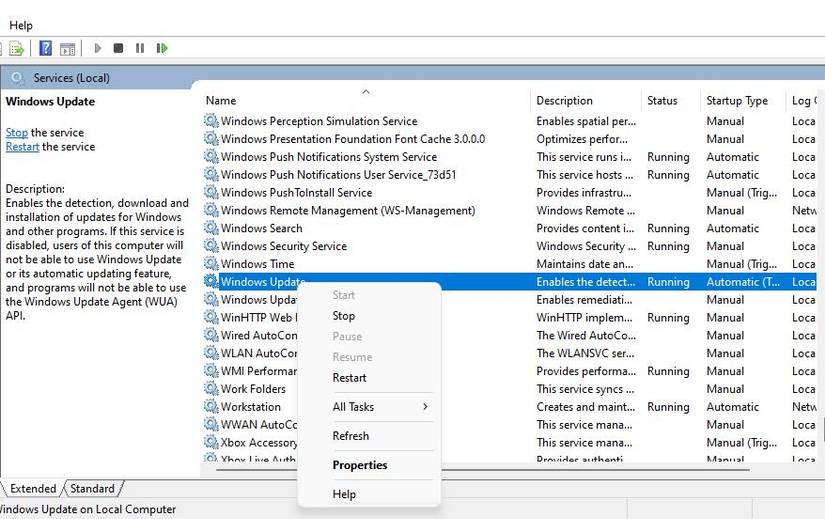This screenshot has height=519, width=825.
Task: Click gear icon of Windows PushToInstall Service
Action: click(x=211, y=193)
